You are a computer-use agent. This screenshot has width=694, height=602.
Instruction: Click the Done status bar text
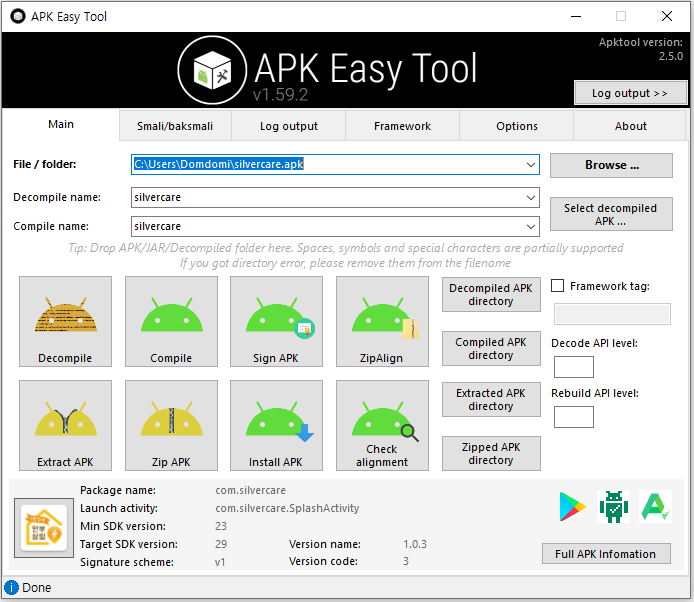coord(37,588)
